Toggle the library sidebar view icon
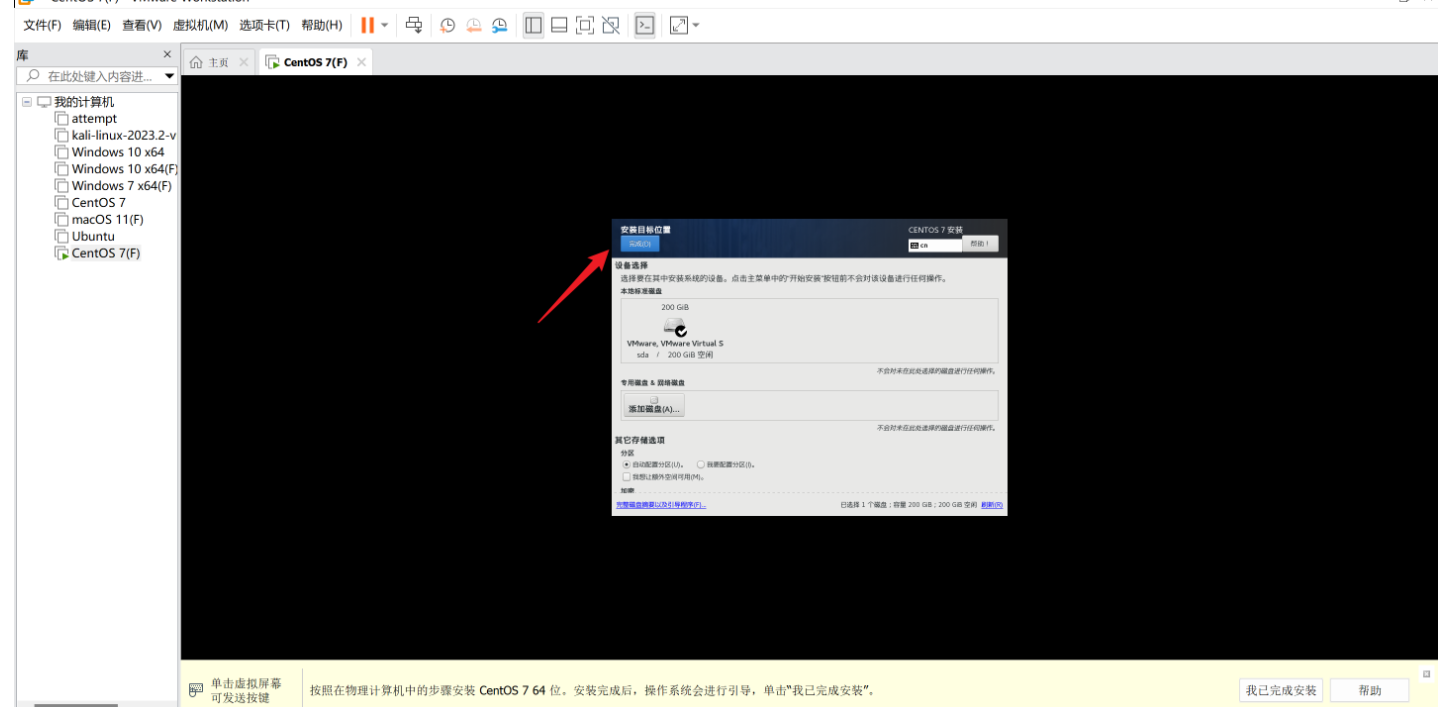The image size is (1438, 707). [534, 25]
